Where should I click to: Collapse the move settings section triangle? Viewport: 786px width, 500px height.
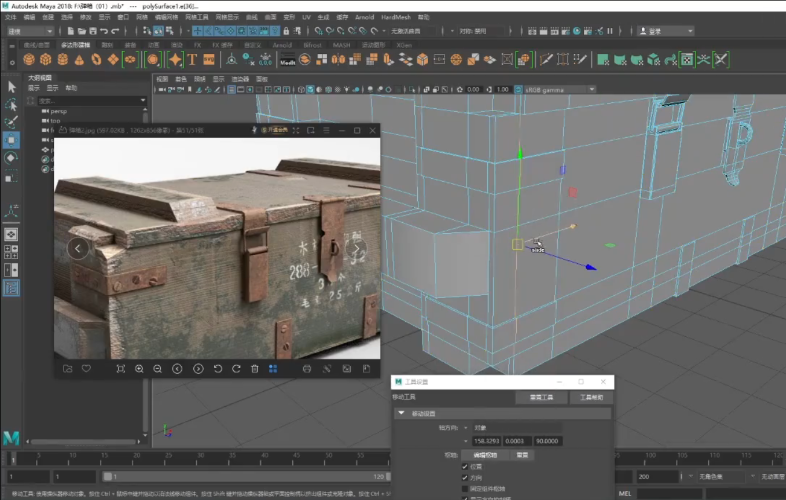coord(402,413)
